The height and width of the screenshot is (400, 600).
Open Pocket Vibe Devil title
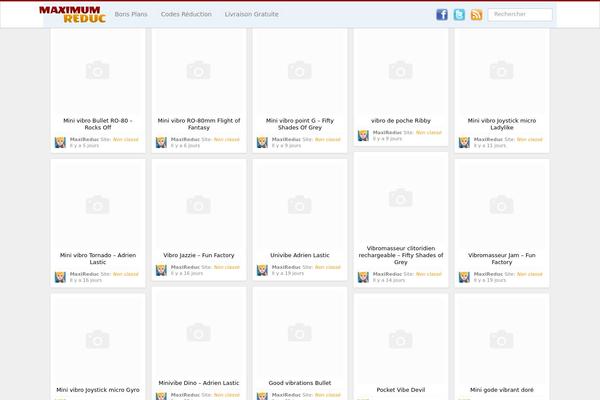(x=401, y=390)
